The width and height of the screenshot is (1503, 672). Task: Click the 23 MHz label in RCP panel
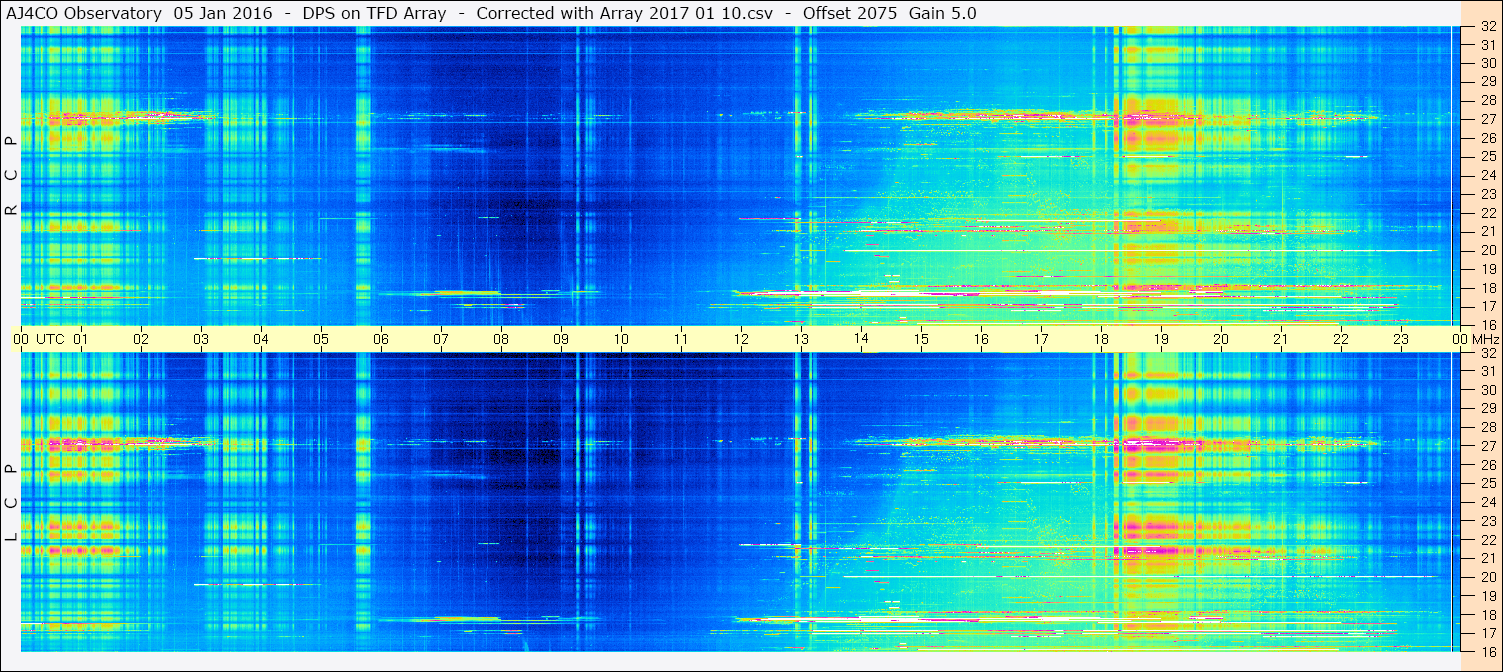coord(1487,194)
